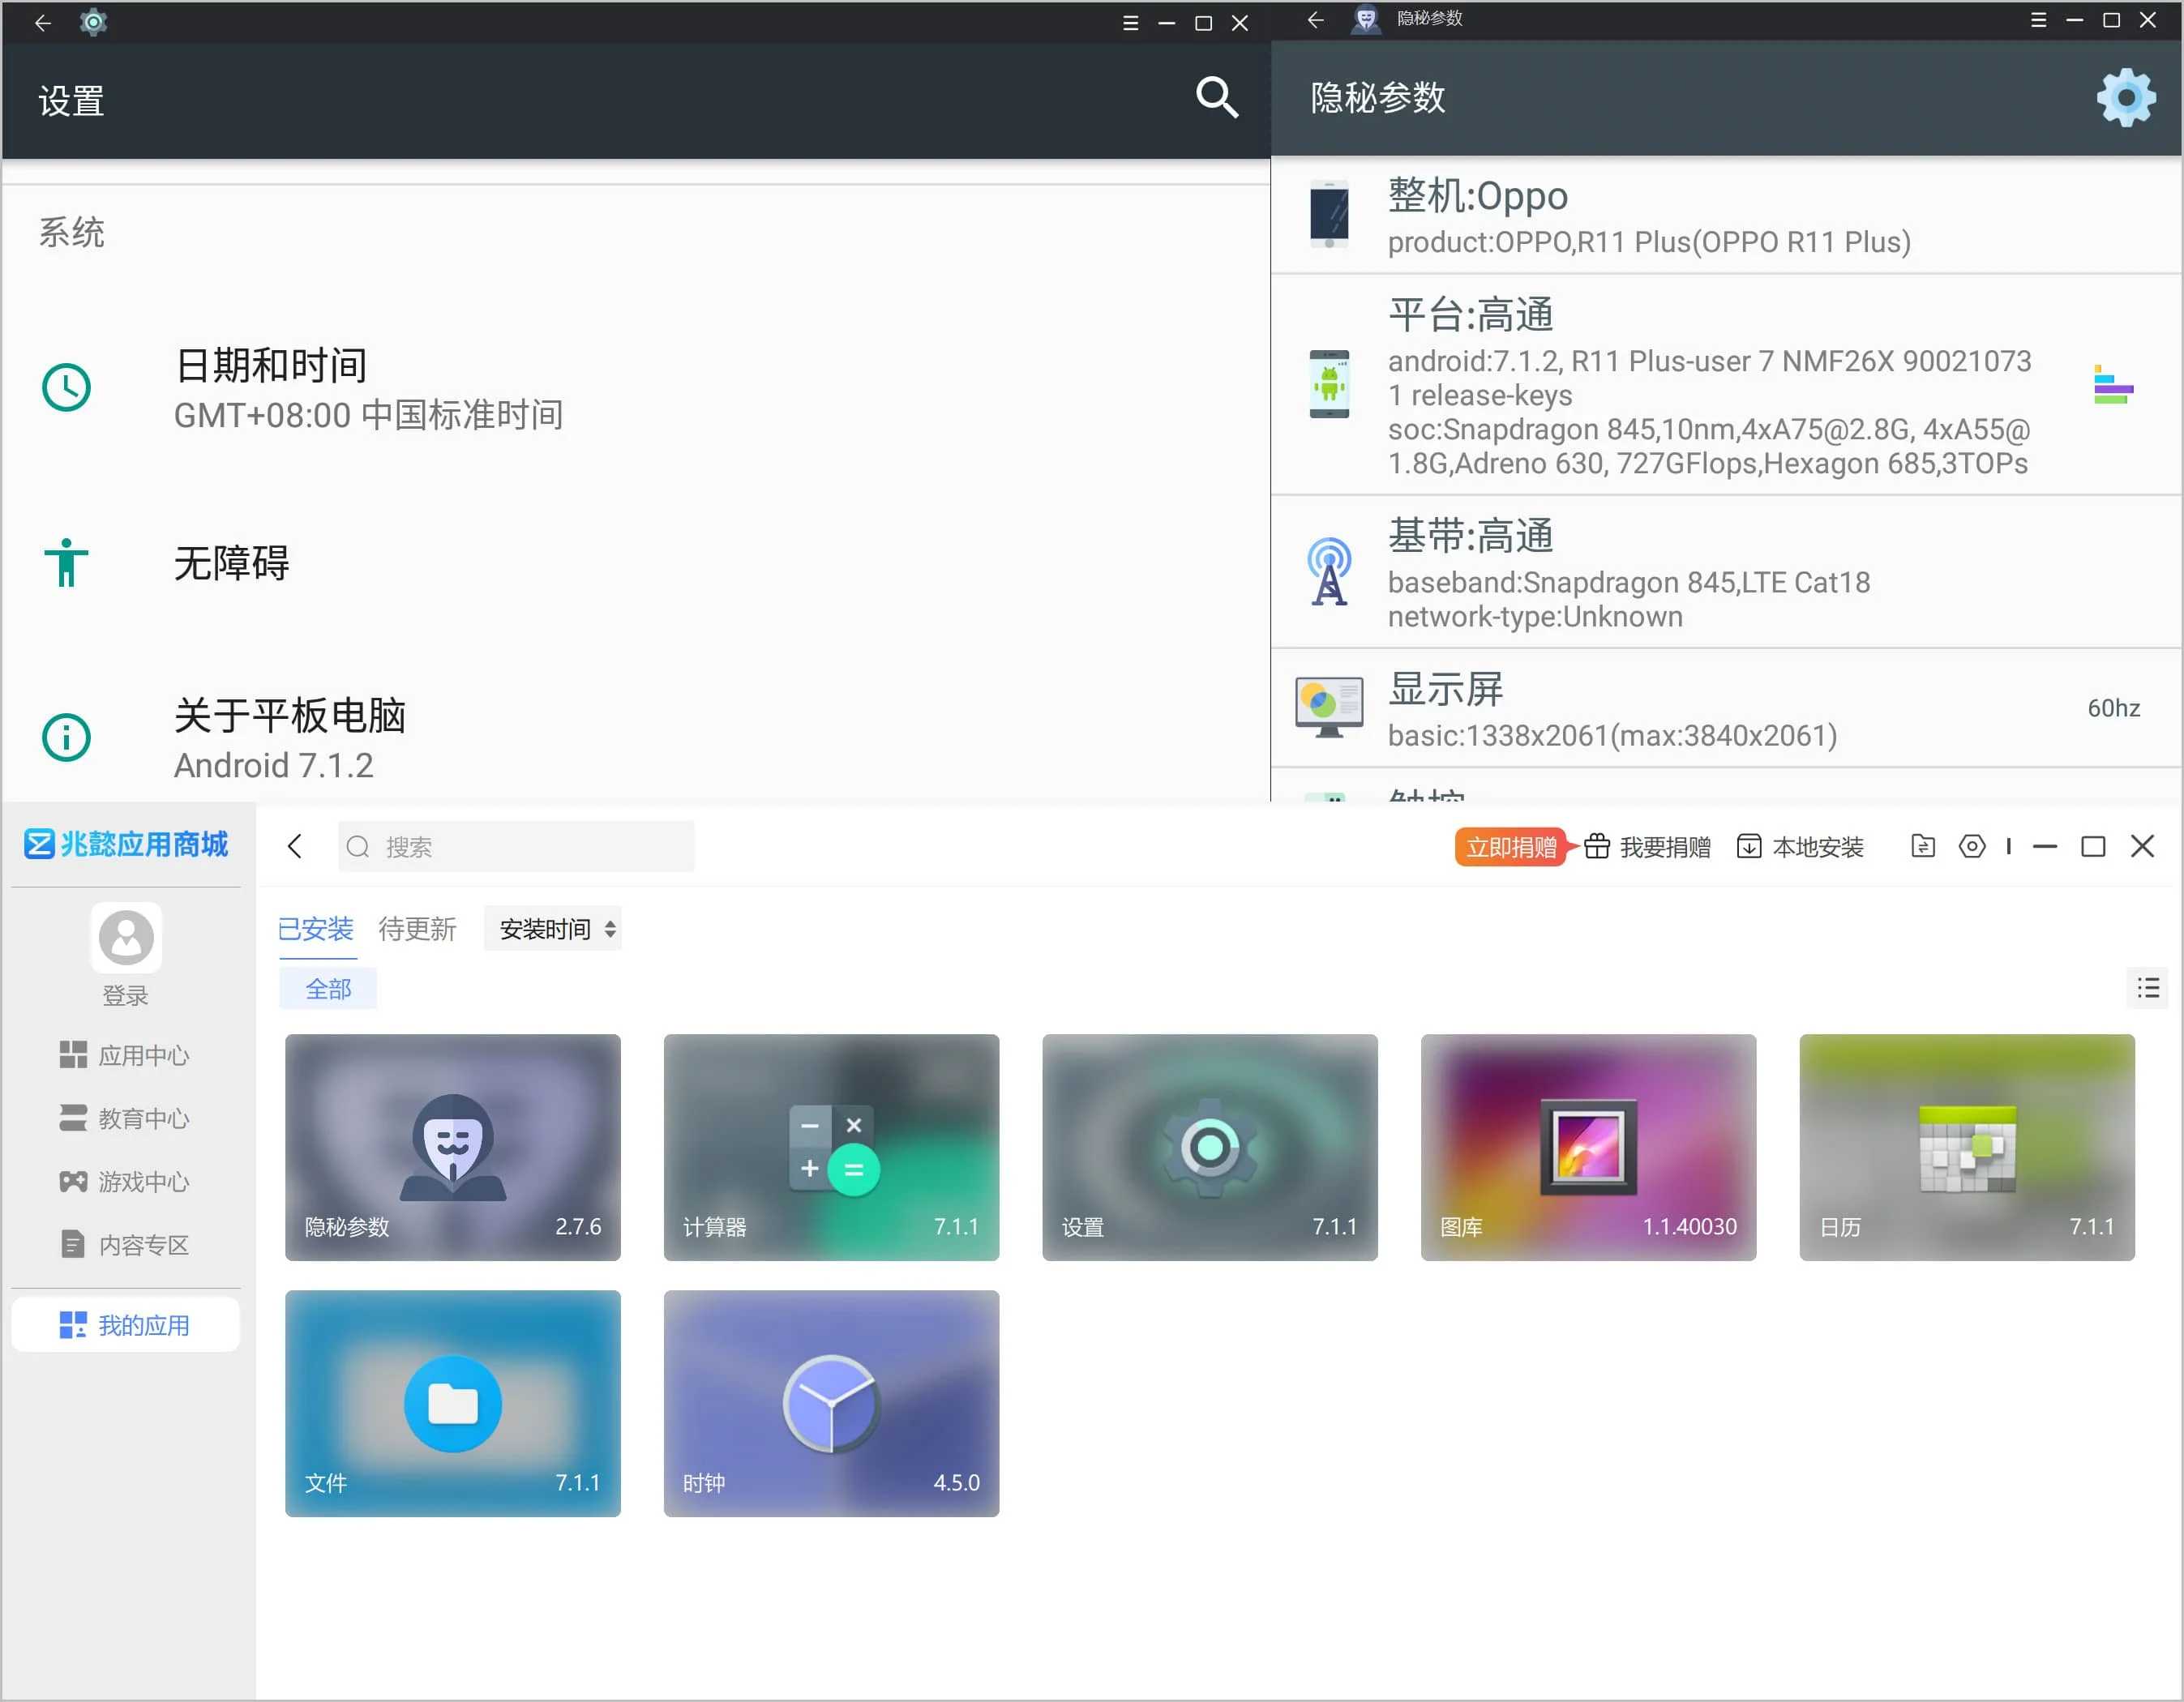Switch to the 待更新 tab
The height and width of the screenshot is (1702, 2184).
point(417,929)
